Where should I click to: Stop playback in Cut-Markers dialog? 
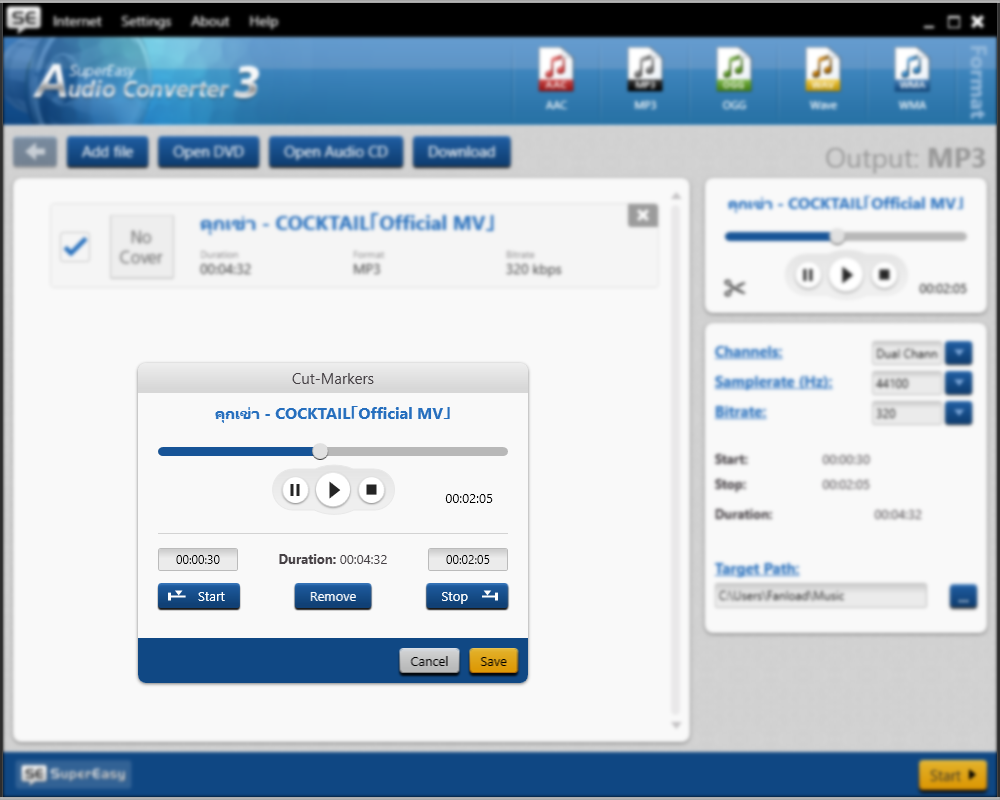coord(371,490)
